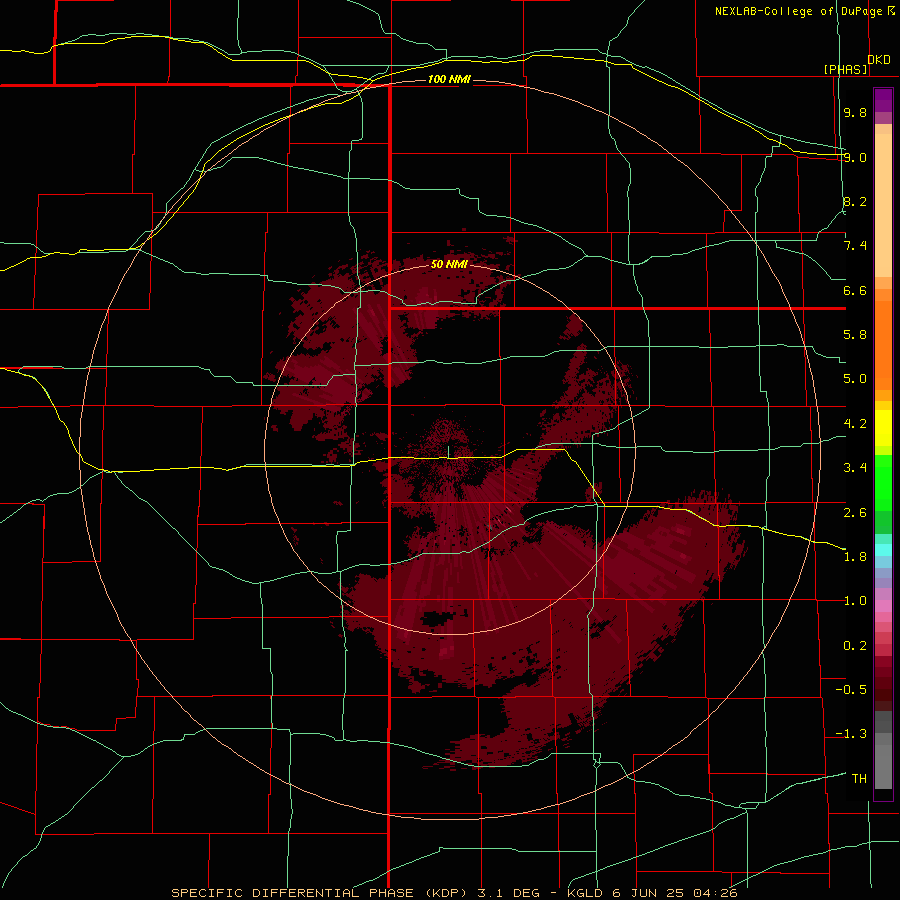
Task: Click the 6.6 value on the scale
Action: pos(855,290)
